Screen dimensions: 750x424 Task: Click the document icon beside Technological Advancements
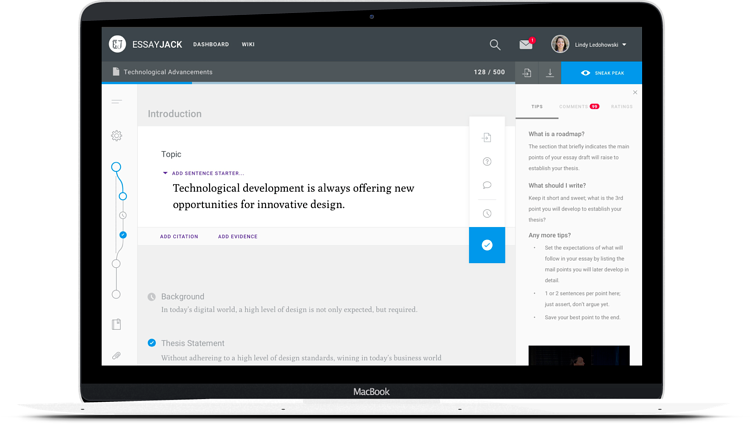[115, 72]
